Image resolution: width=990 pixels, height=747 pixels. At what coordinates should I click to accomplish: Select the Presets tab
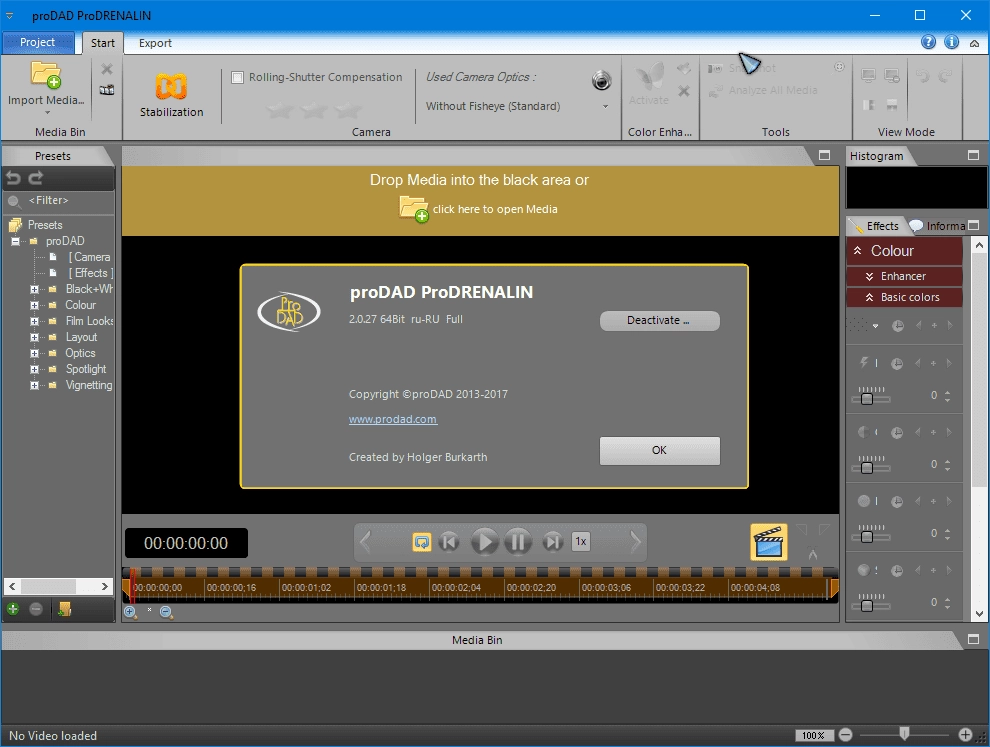click(53, 156)
